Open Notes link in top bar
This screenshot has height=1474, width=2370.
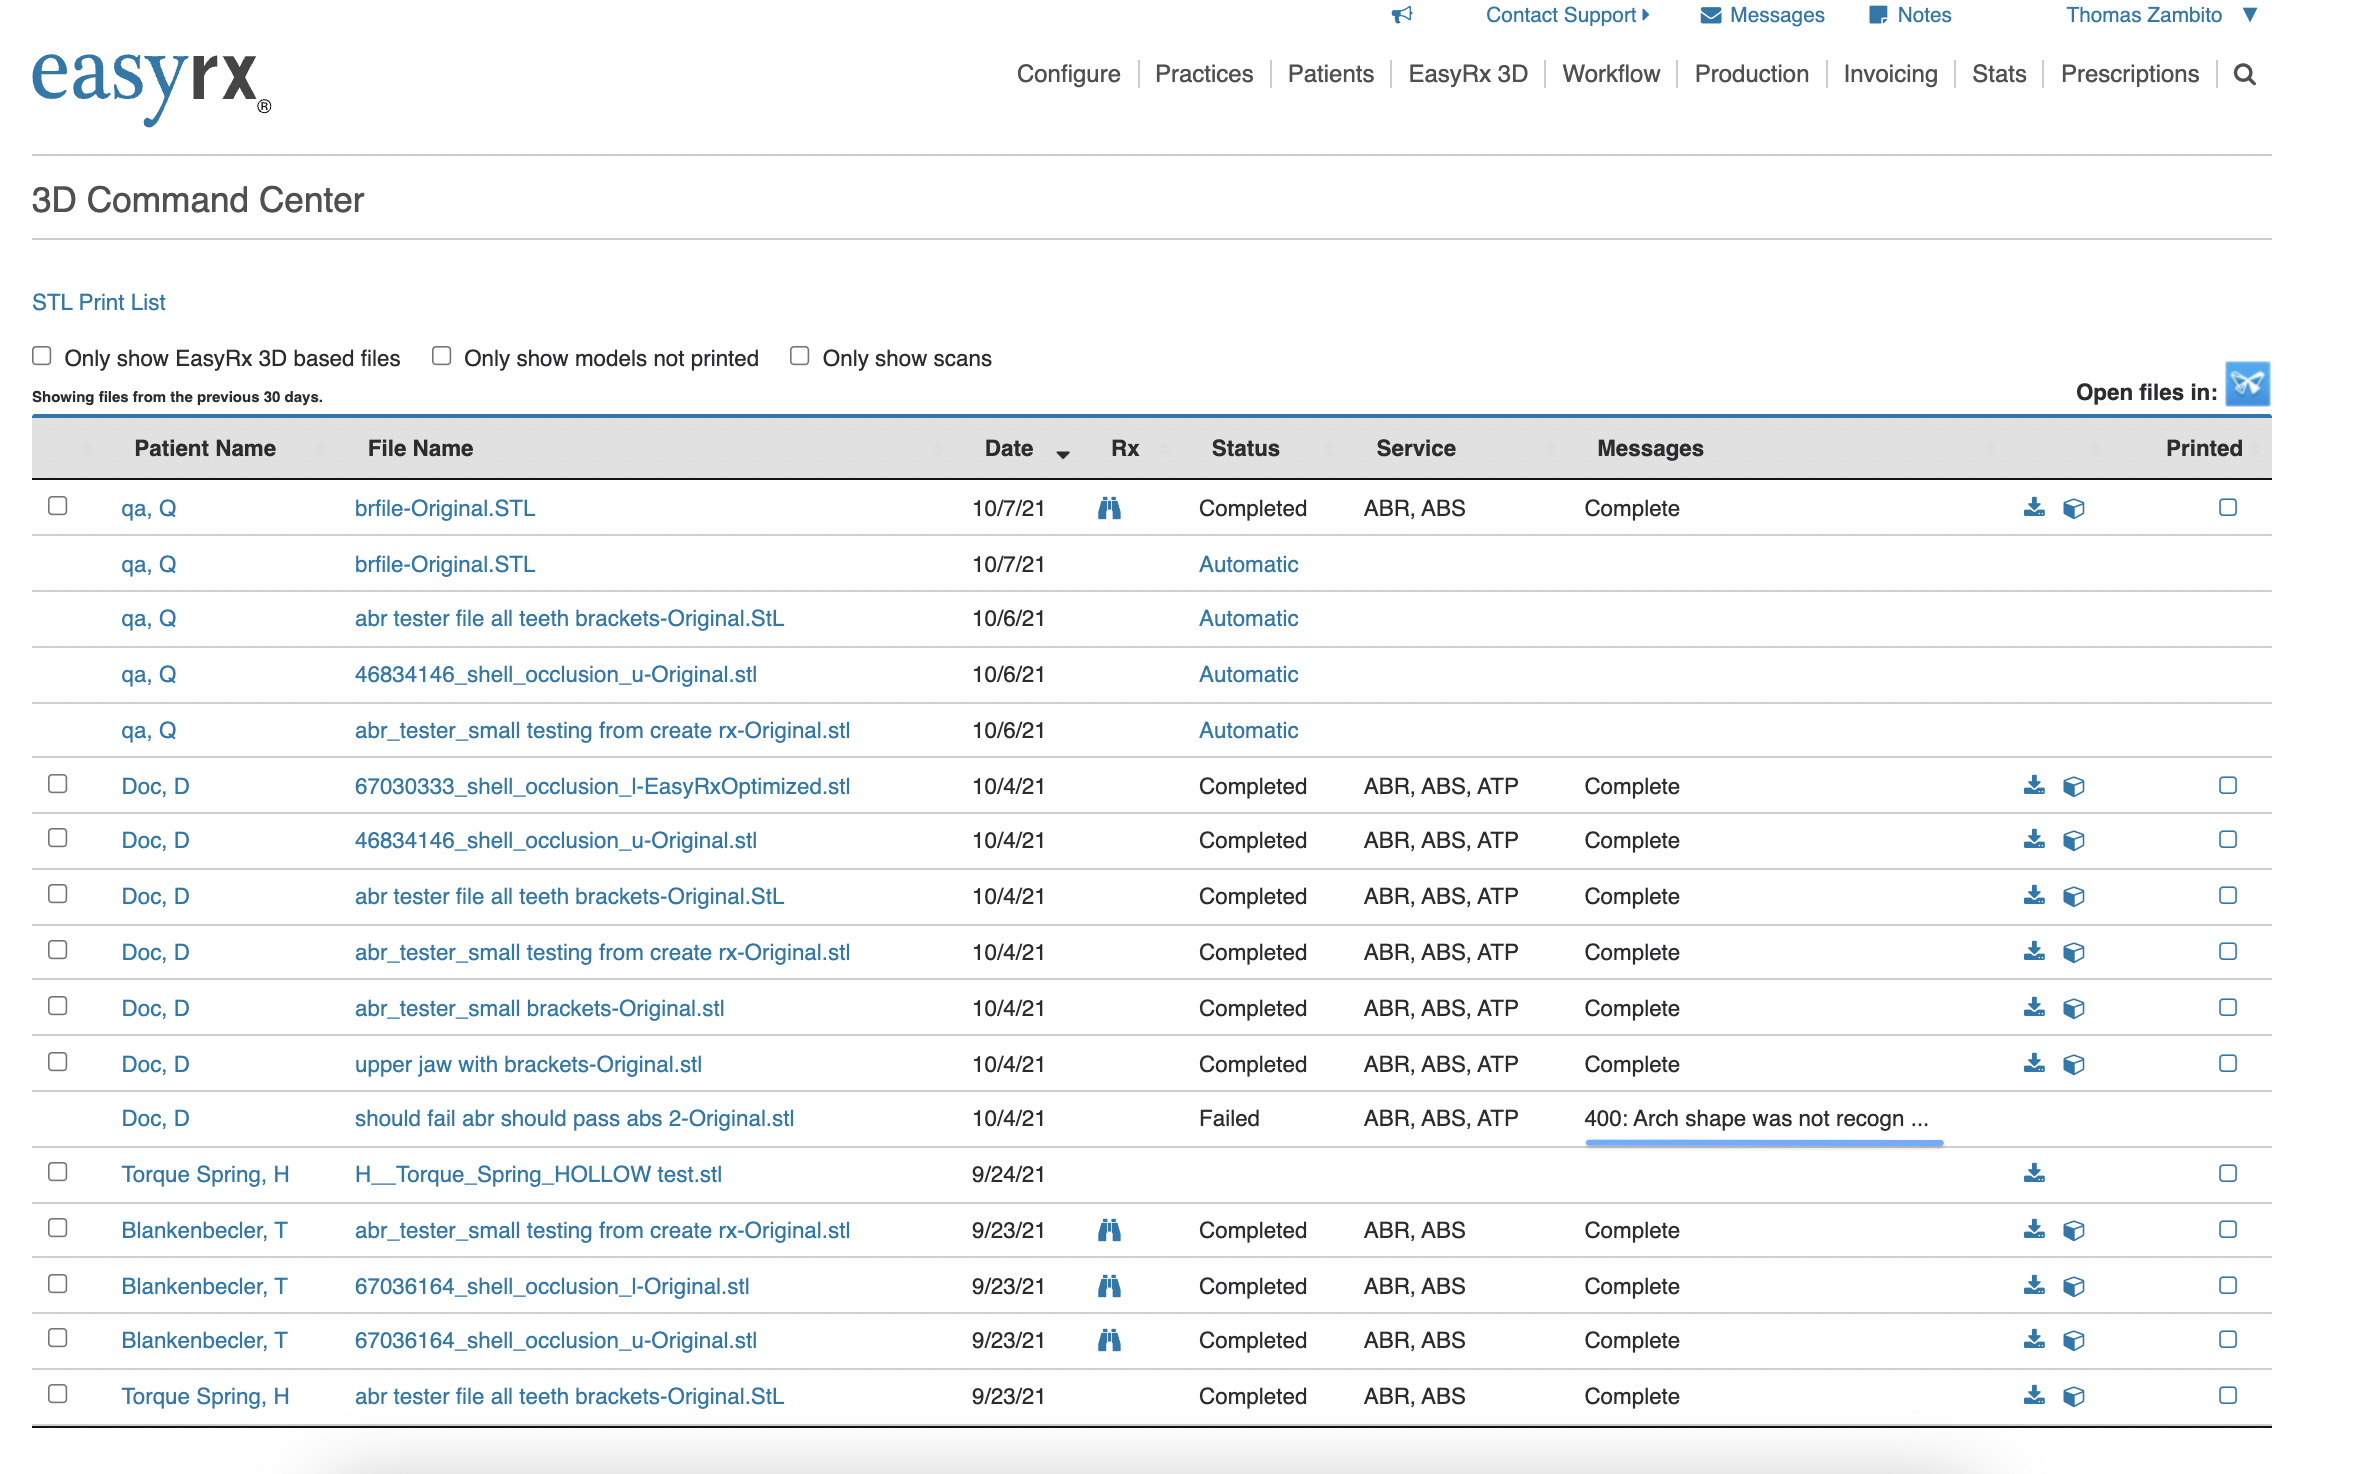click(1910, 15)
